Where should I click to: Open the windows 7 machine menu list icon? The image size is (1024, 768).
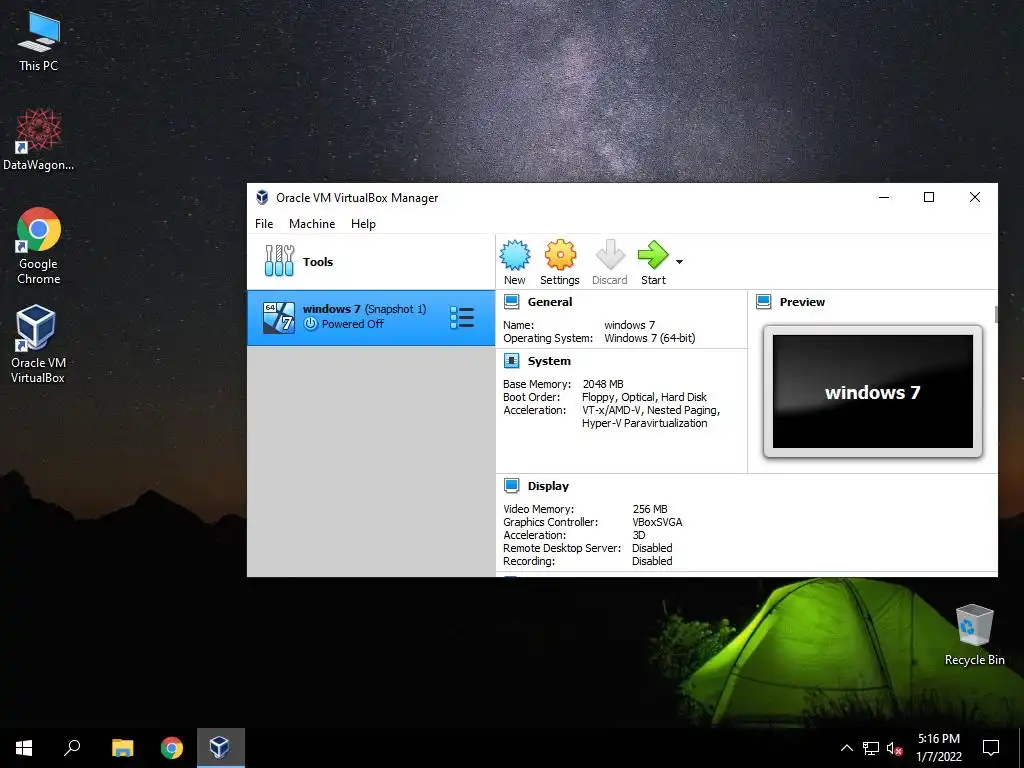(x=462, y=317)
